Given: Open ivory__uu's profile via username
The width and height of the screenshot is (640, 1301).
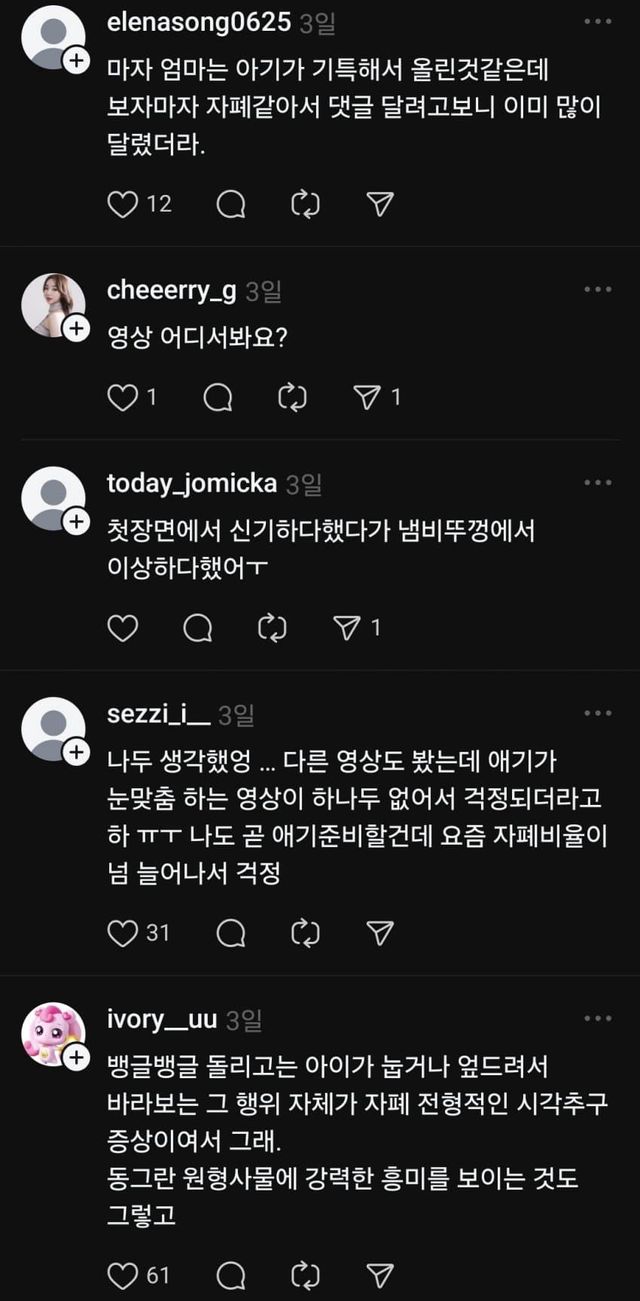Looking at the screenshot, I should pos(162,1019).
